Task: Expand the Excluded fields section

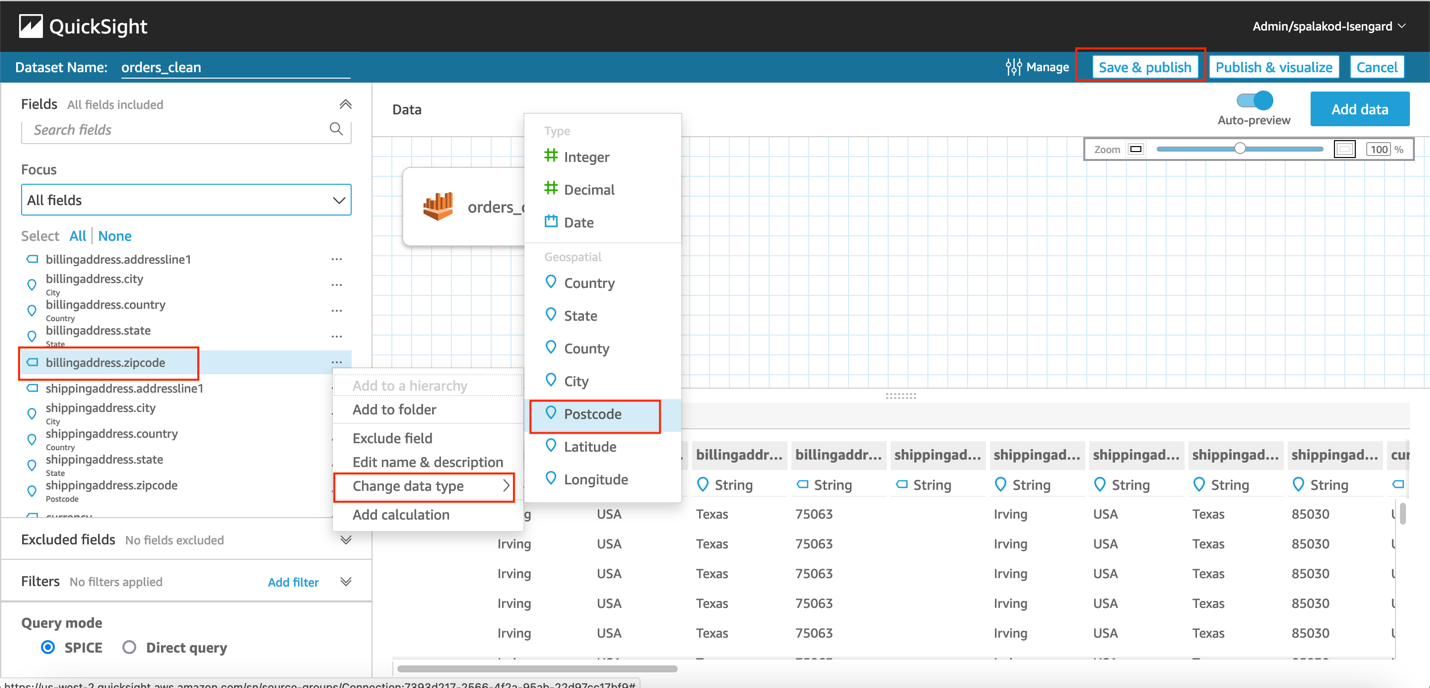Action: point(346,540)
